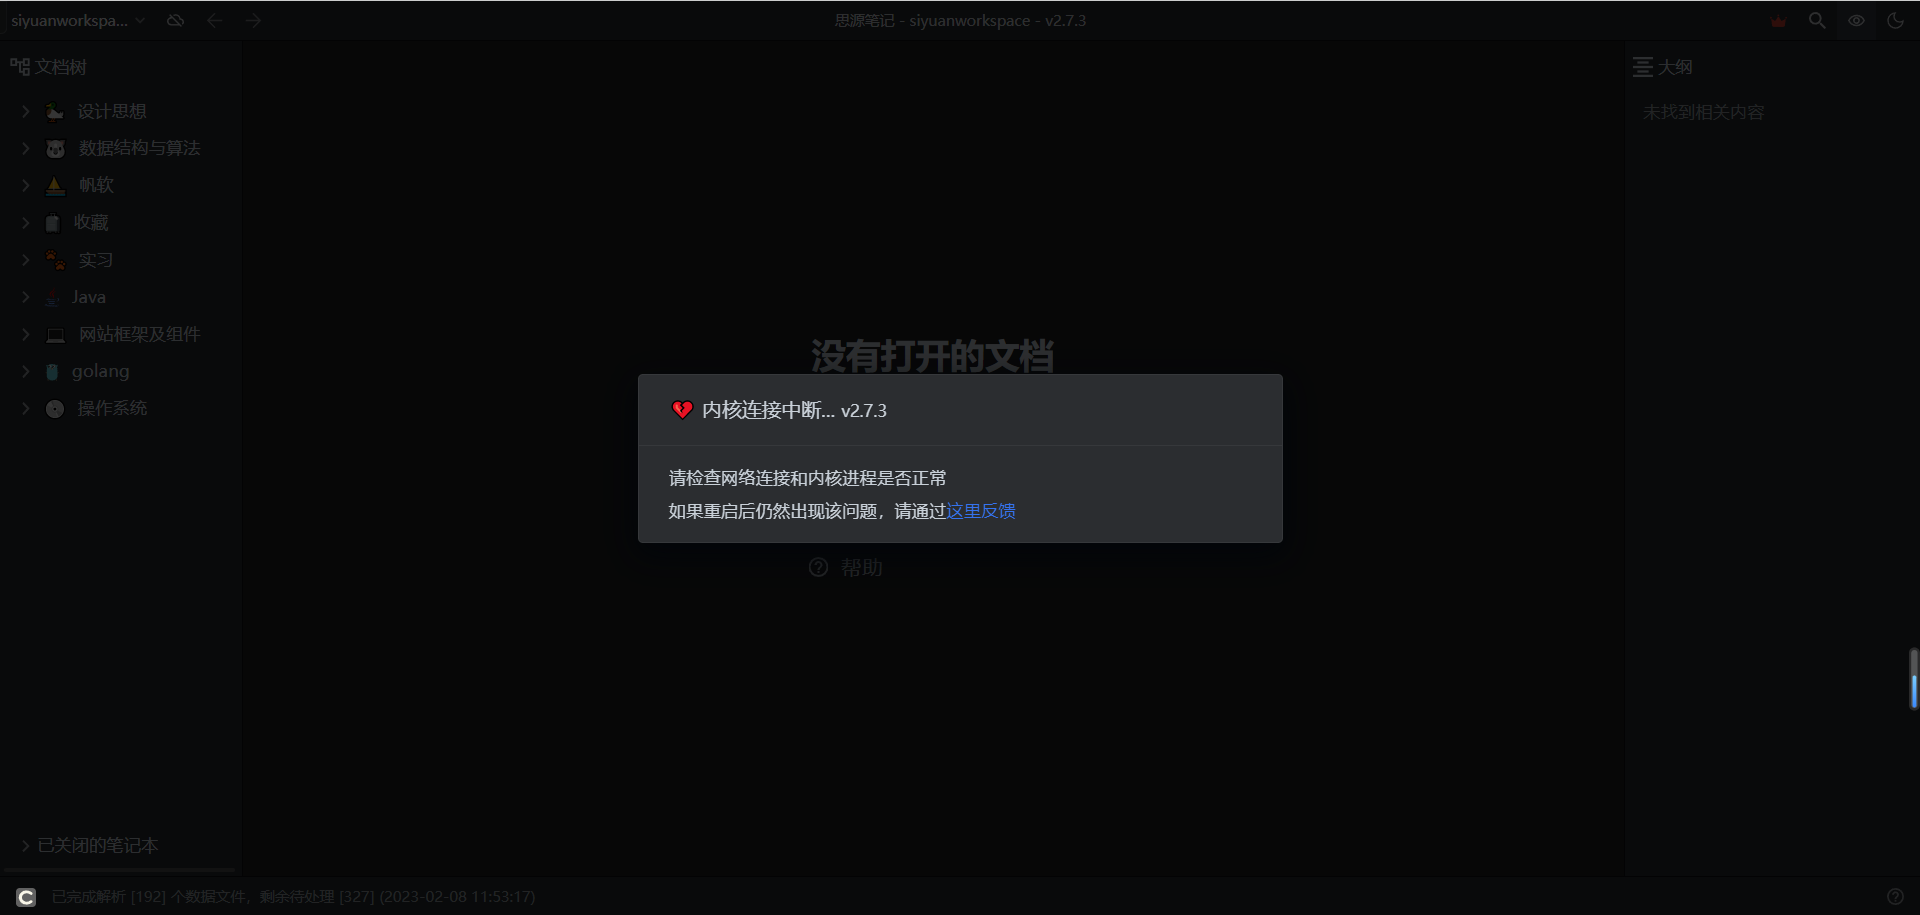Click the broken heart icon in dialog
1920x915 pixels.
pos(682,410)
